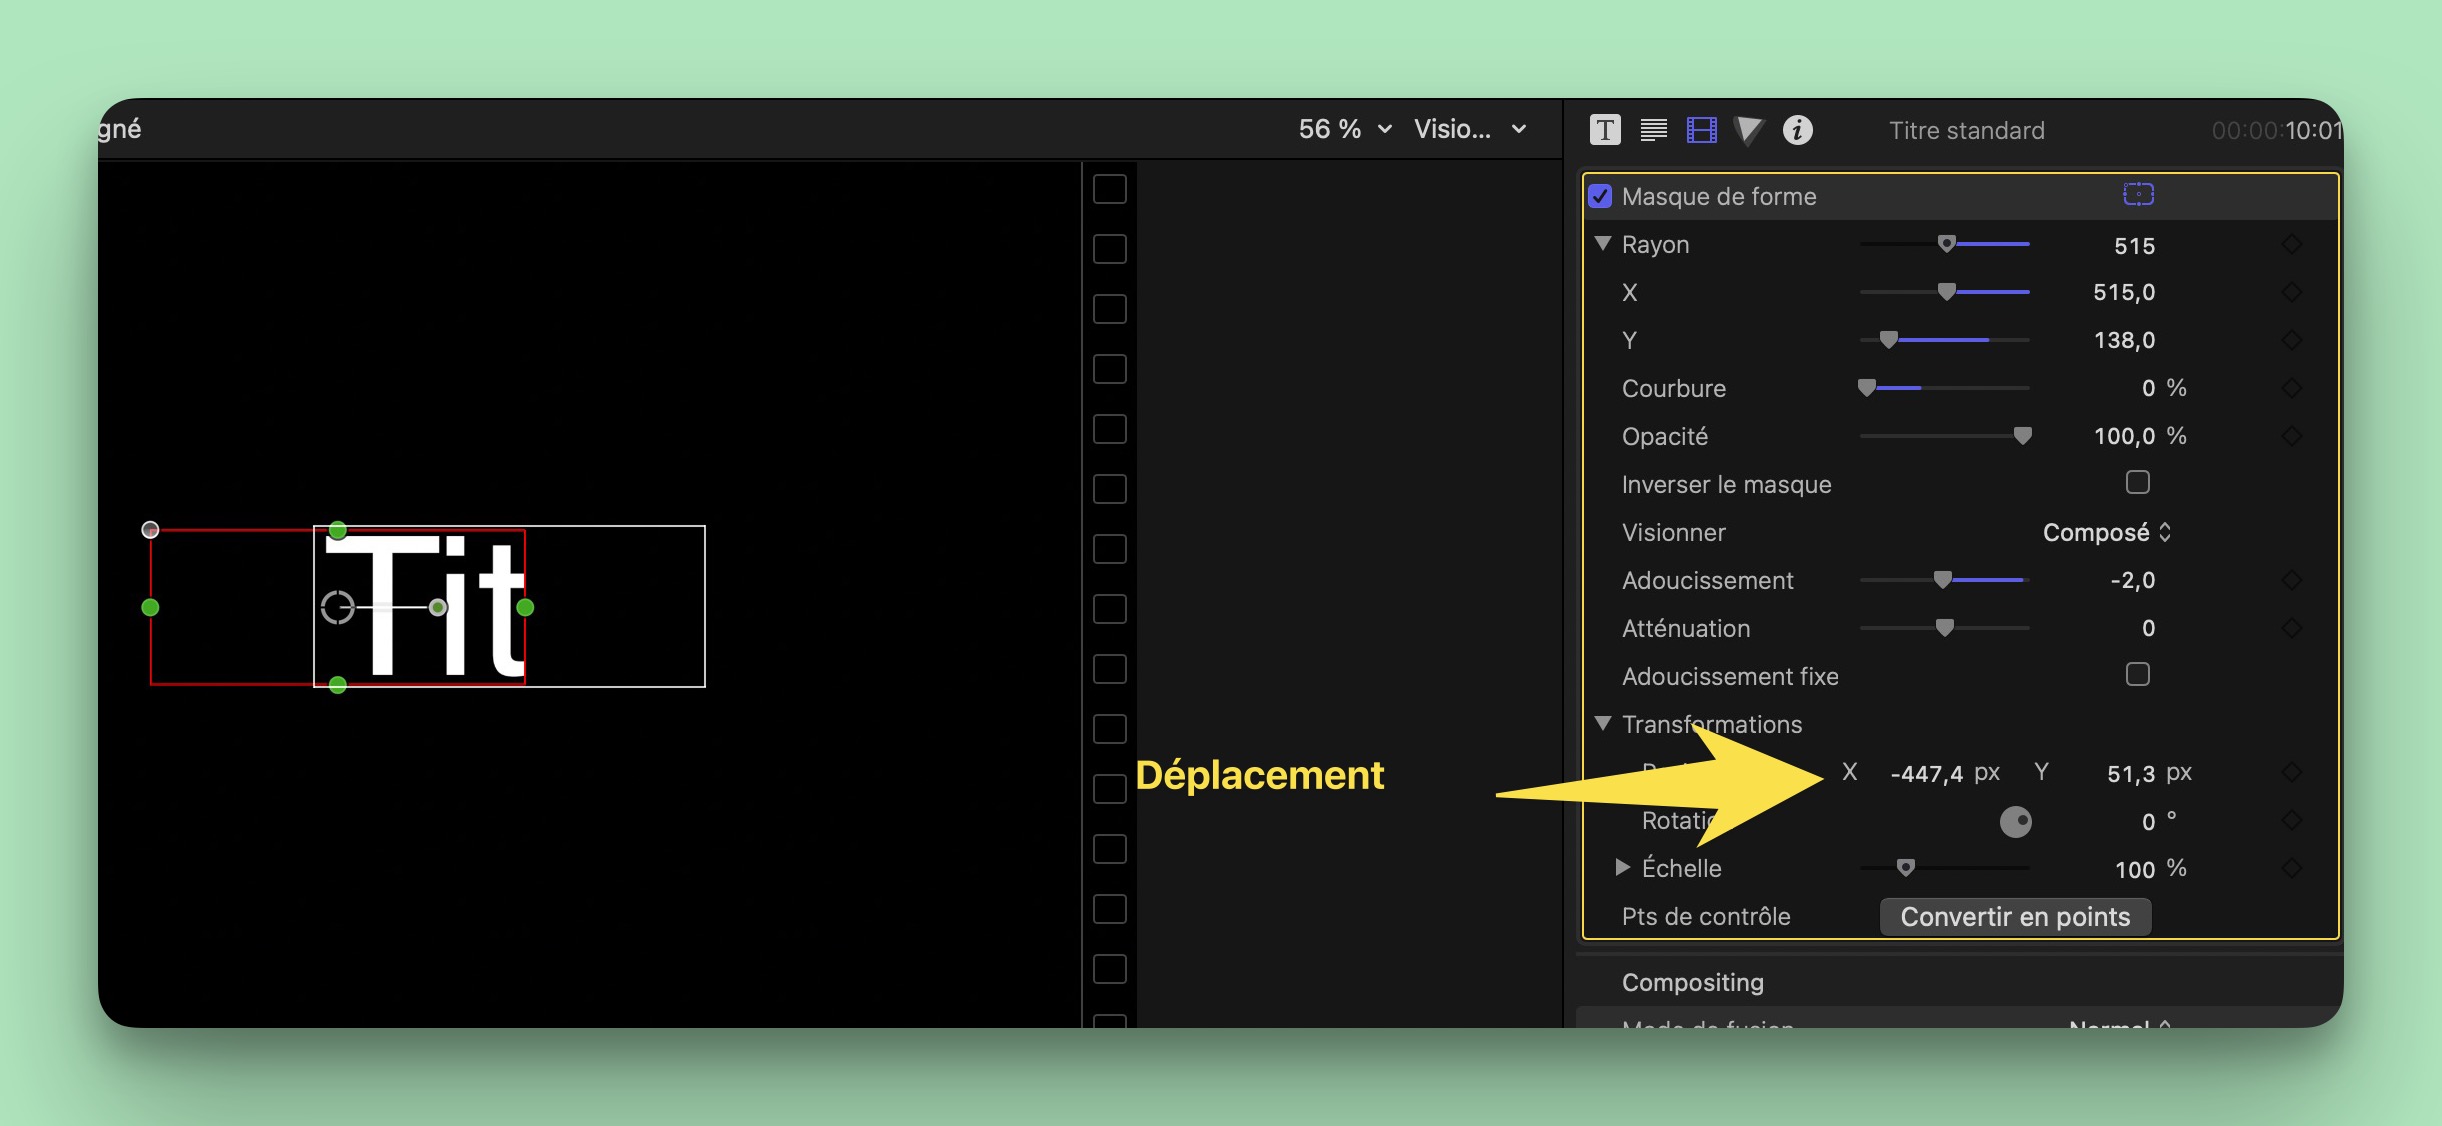Open the 56 % zoom menu
This screenshot has height=1126, width=2442.
point(1344,129)
